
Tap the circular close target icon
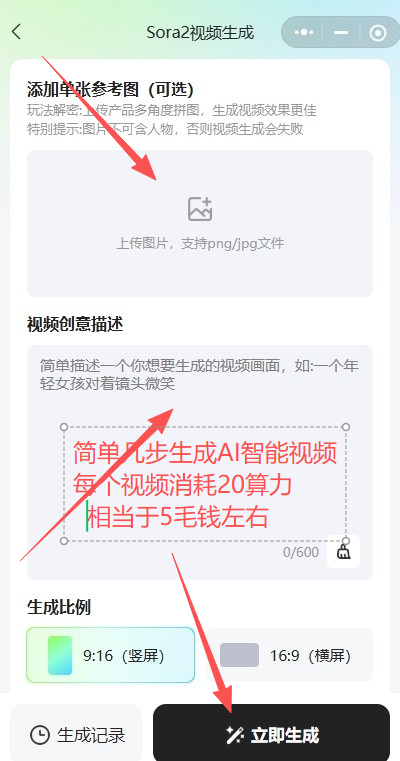click(x=378, y=33)
